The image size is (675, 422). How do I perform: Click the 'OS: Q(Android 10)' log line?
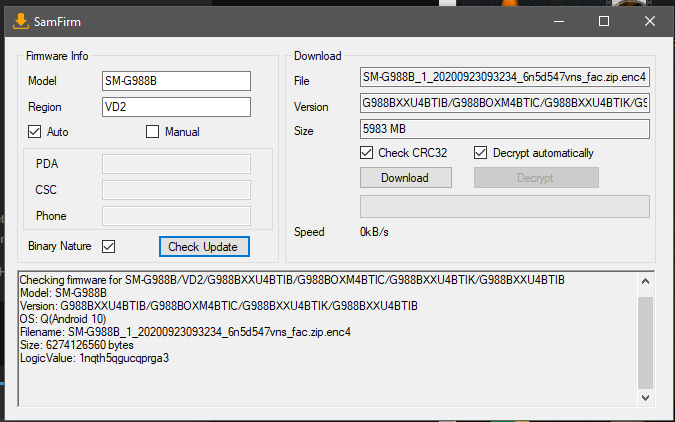point(63,319)
